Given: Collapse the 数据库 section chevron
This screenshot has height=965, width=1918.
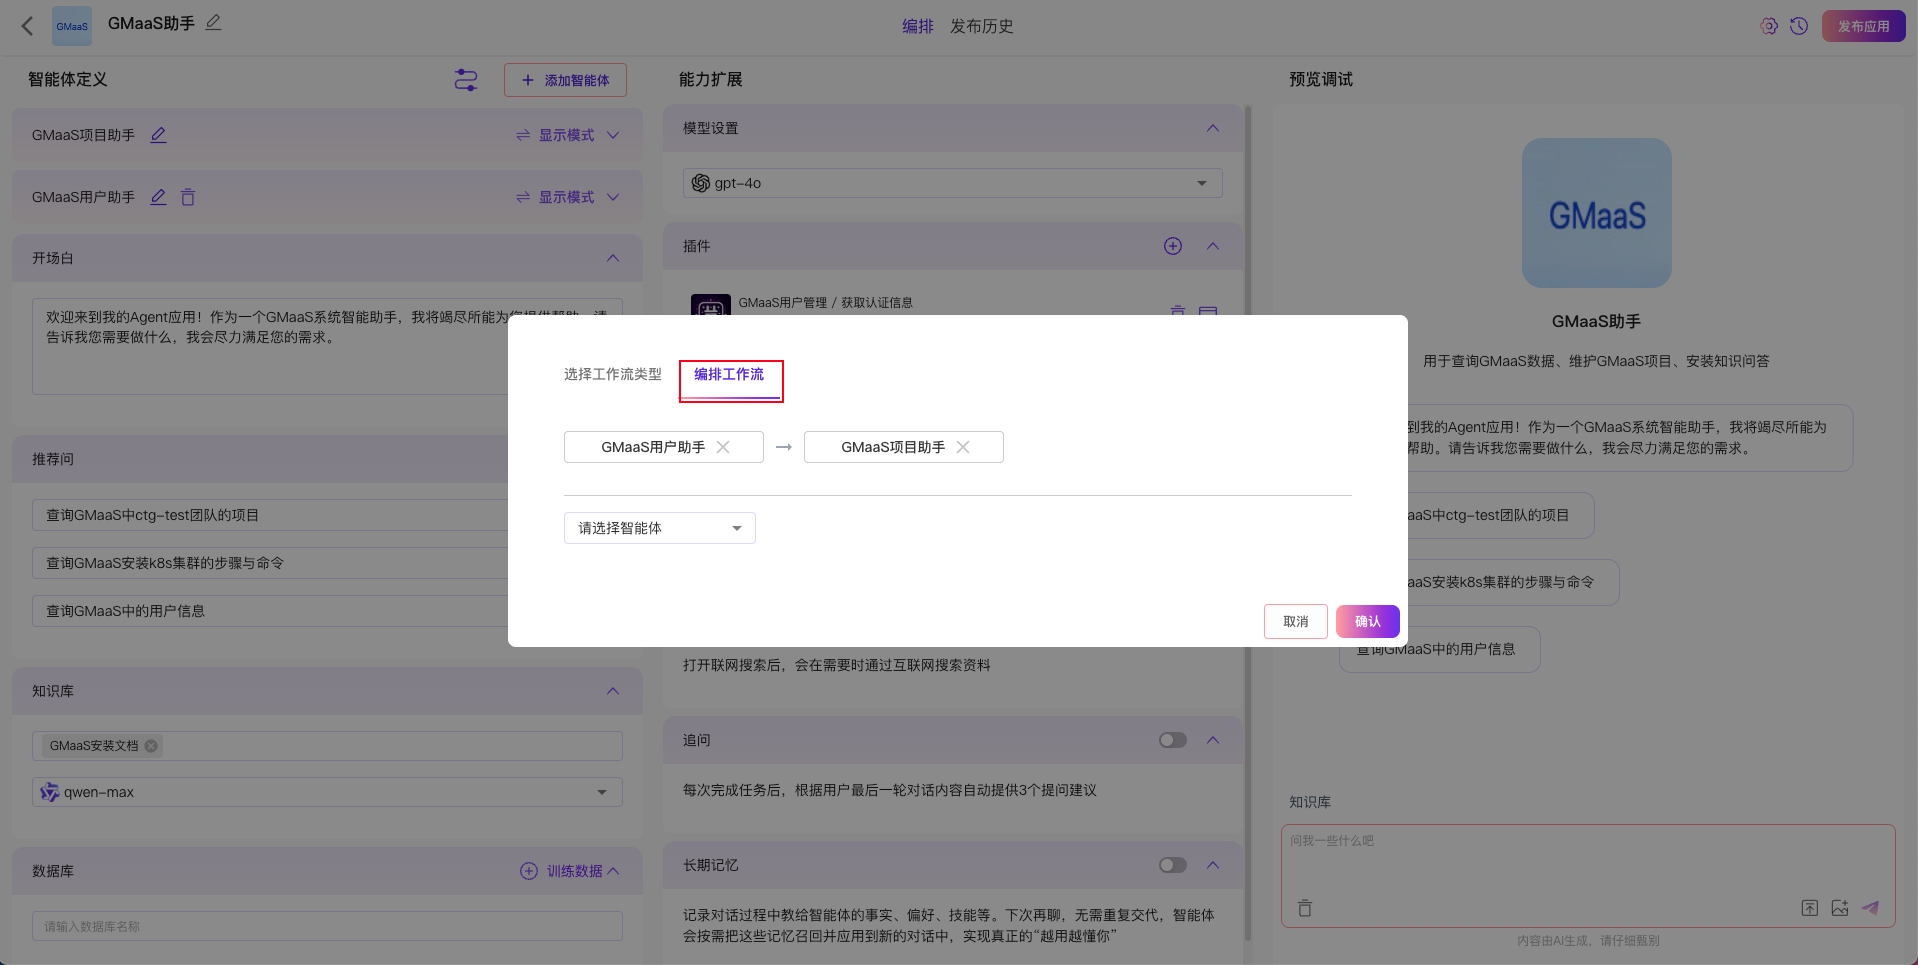Looking at the screenshot, I should pyautogui.click(x=613, y=871).
